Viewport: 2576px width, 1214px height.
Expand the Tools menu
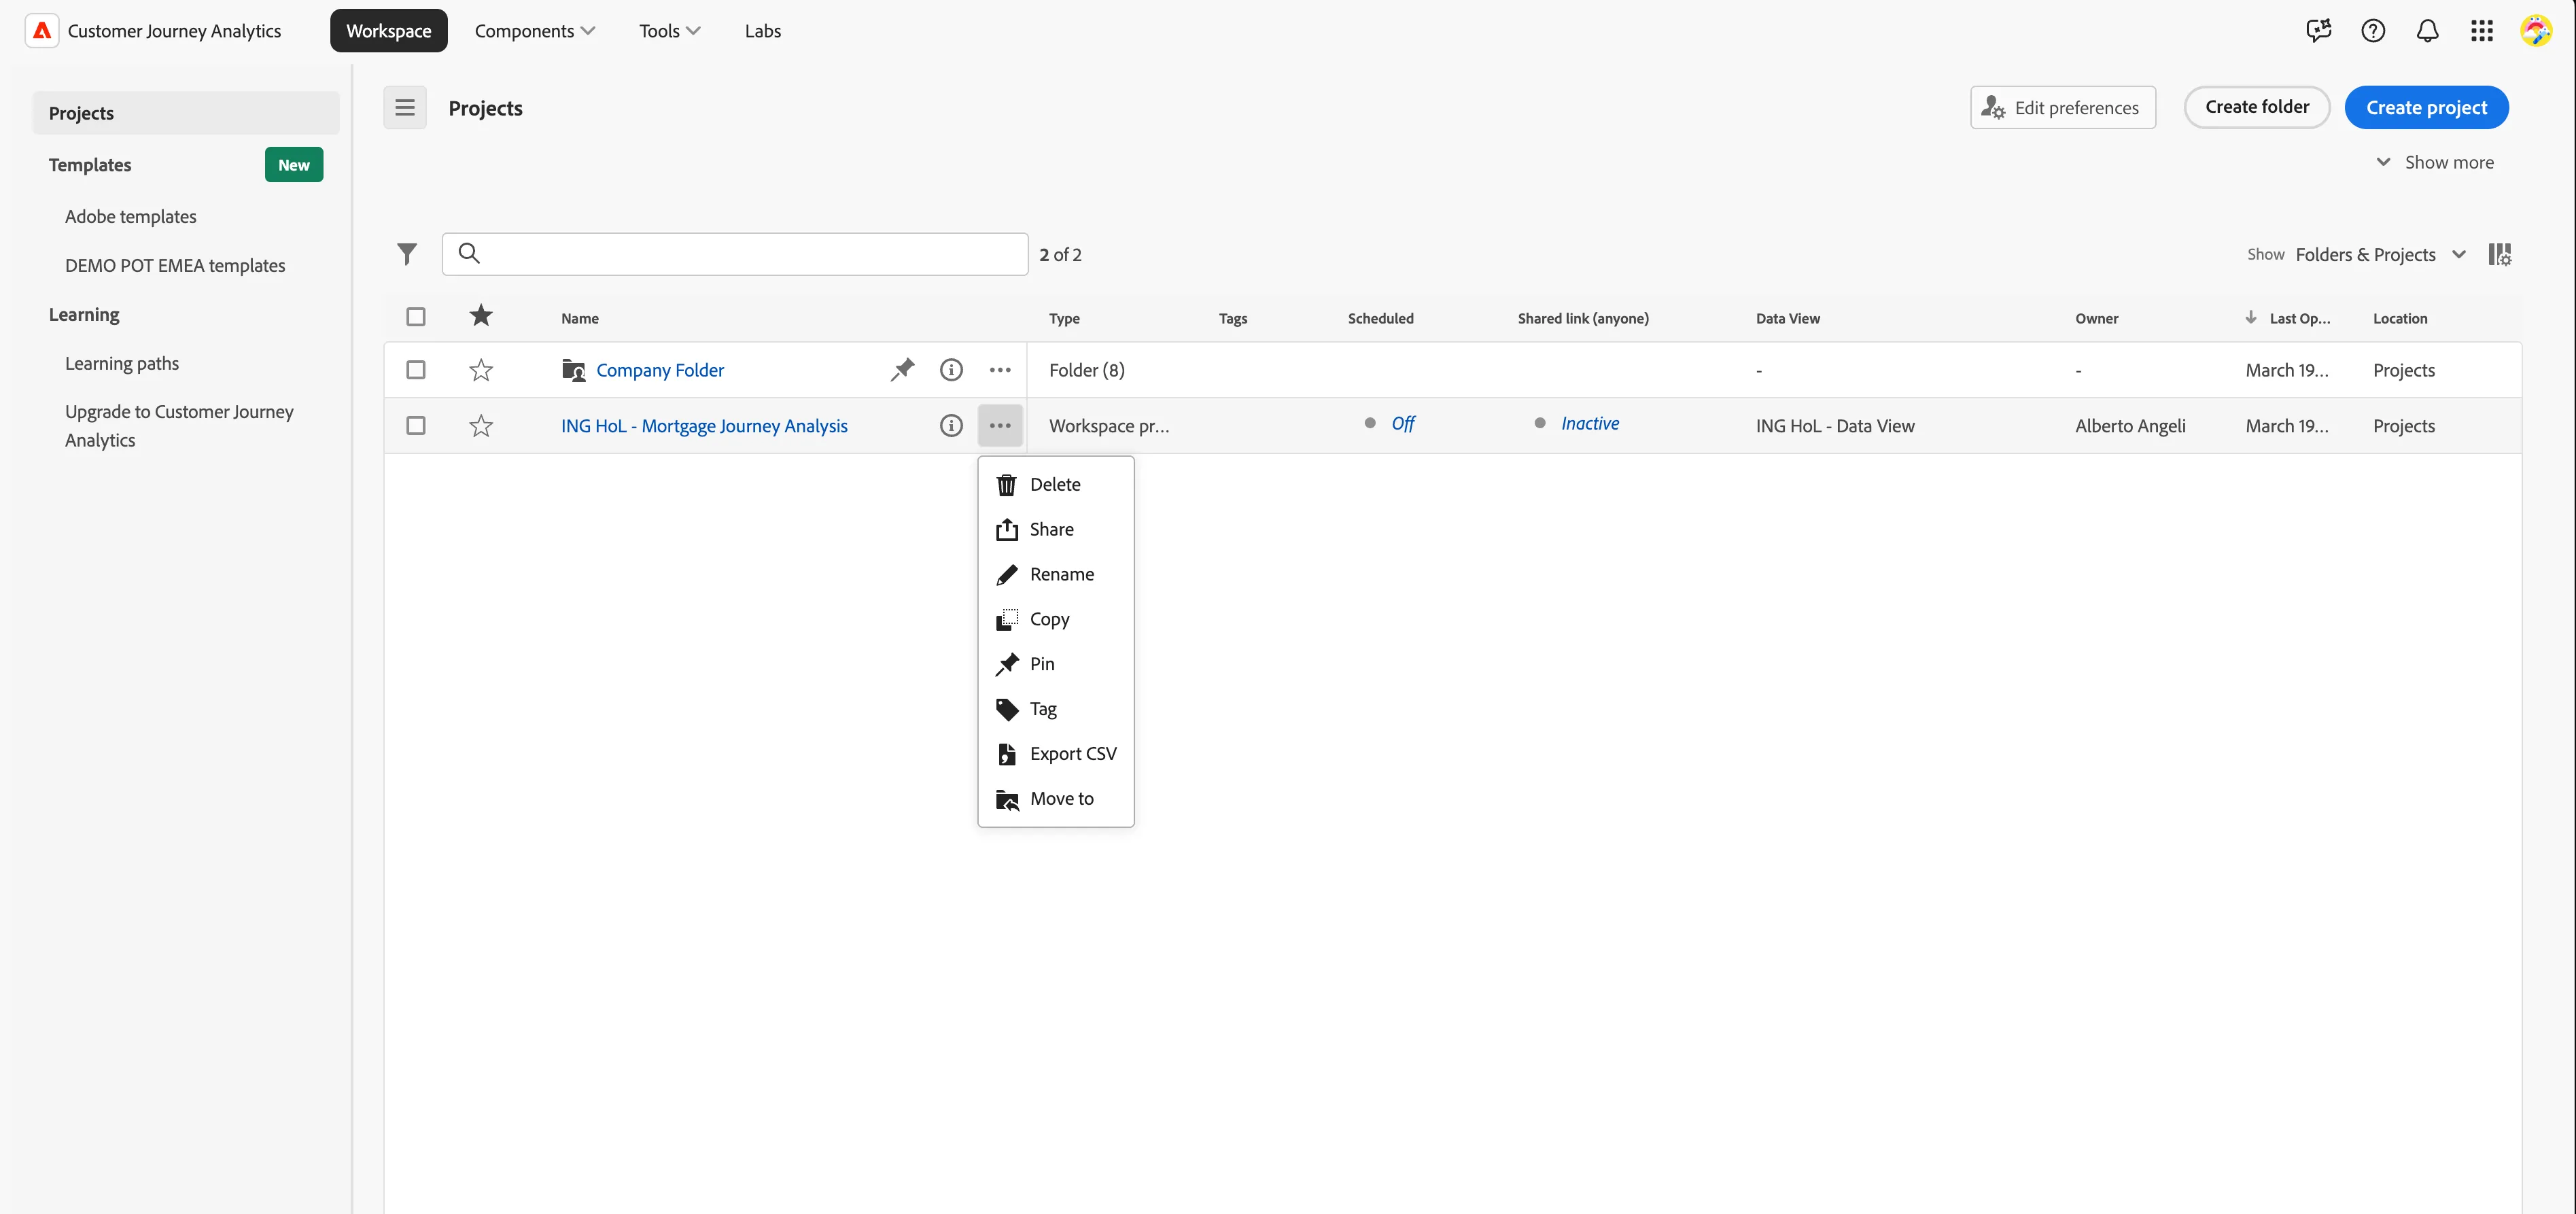click(669, 30)
